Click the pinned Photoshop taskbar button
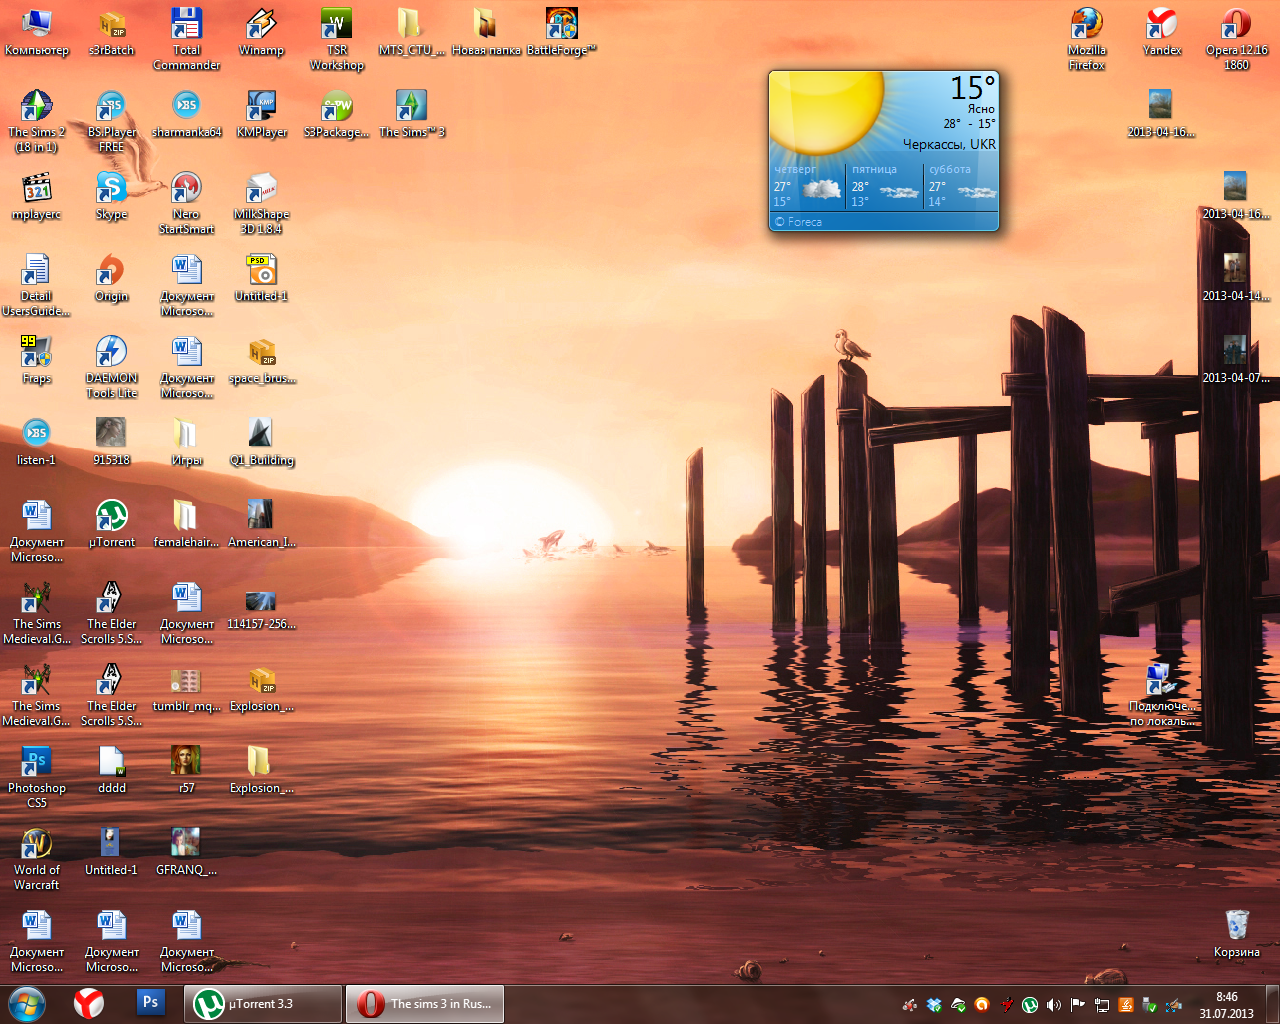Viewport: 1280px width, 1024px height. pos(150,1002)
